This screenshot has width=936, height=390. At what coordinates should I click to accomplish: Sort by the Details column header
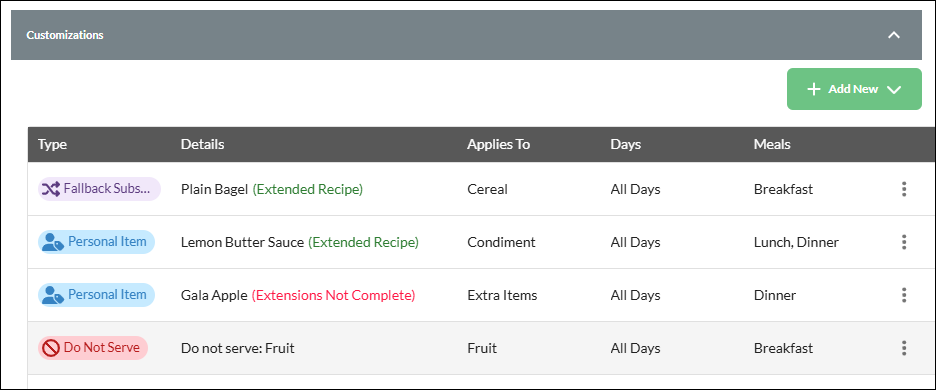click(202, 145)
